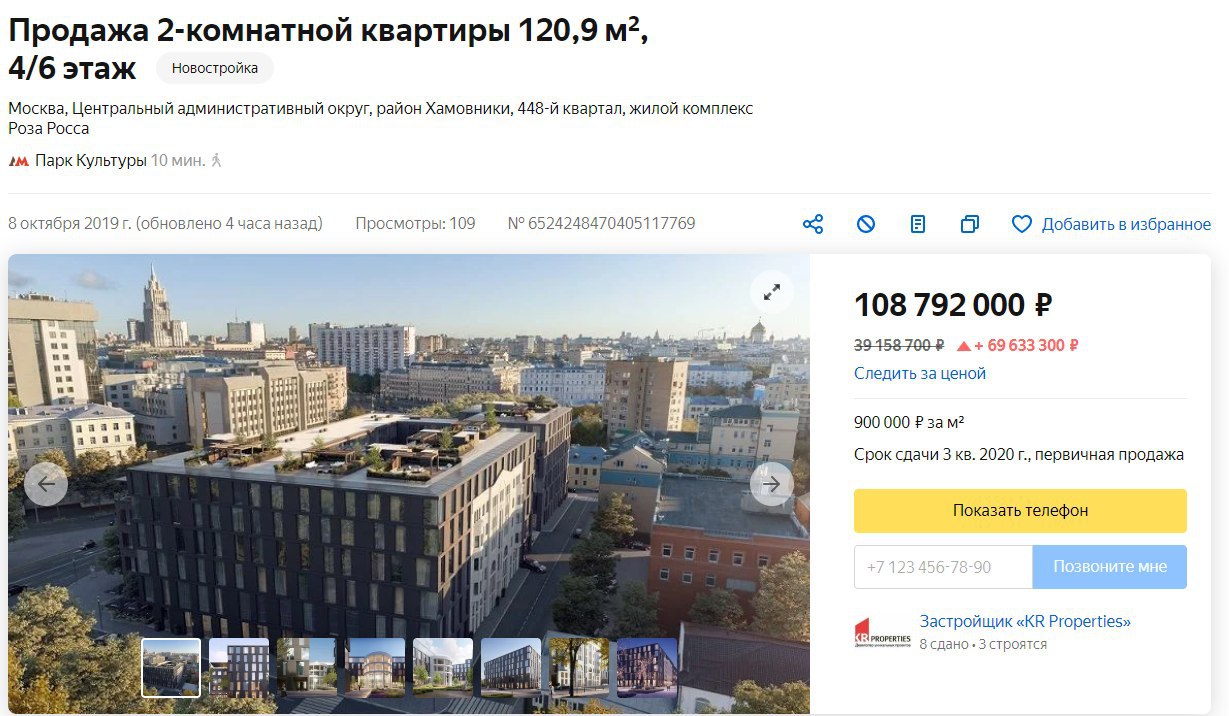The image size is (1229, 716).
Task: Go to previous photo with left arrow
Action: coord(46,484)
